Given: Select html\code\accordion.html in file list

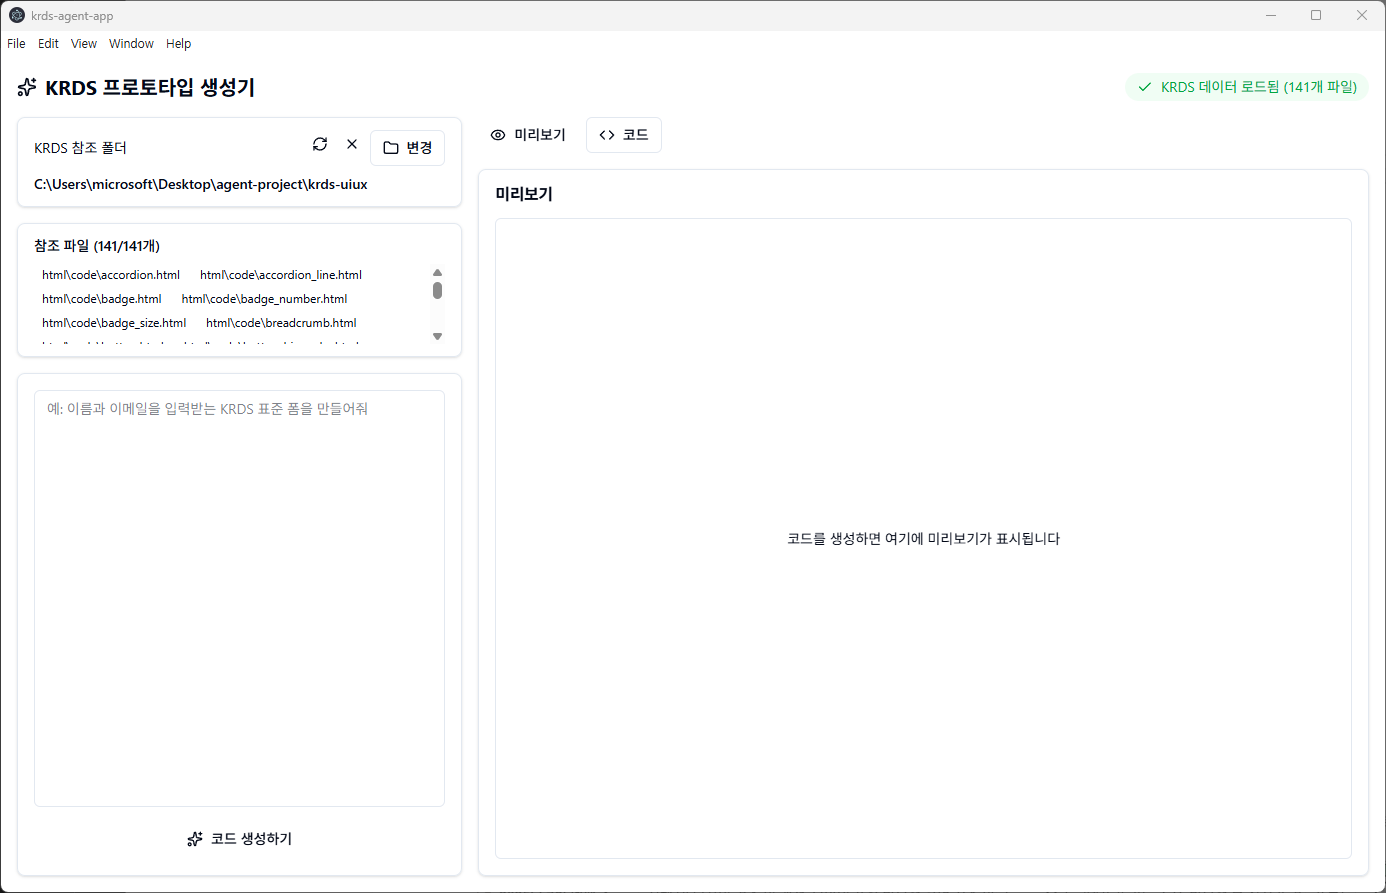Looking at the screenshot, I should [x=111, y=275].
